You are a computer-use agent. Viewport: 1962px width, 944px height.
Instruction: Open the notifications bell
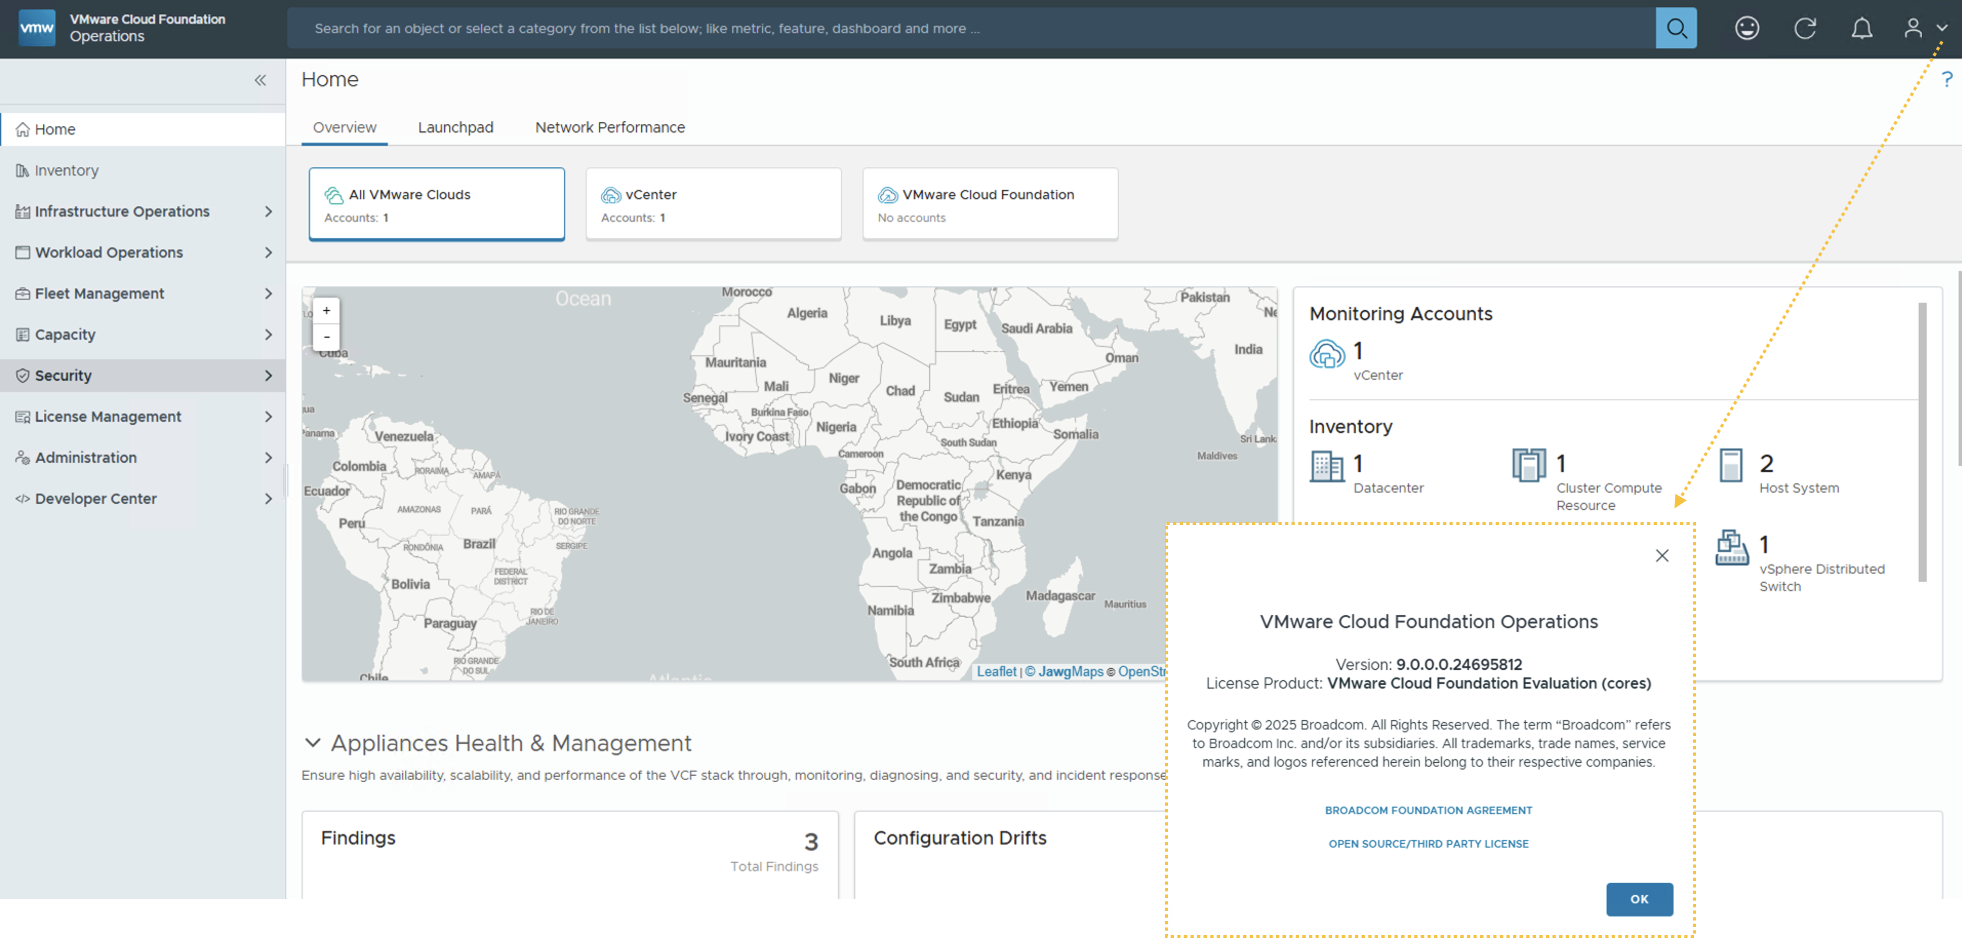tap(1861, 28)
